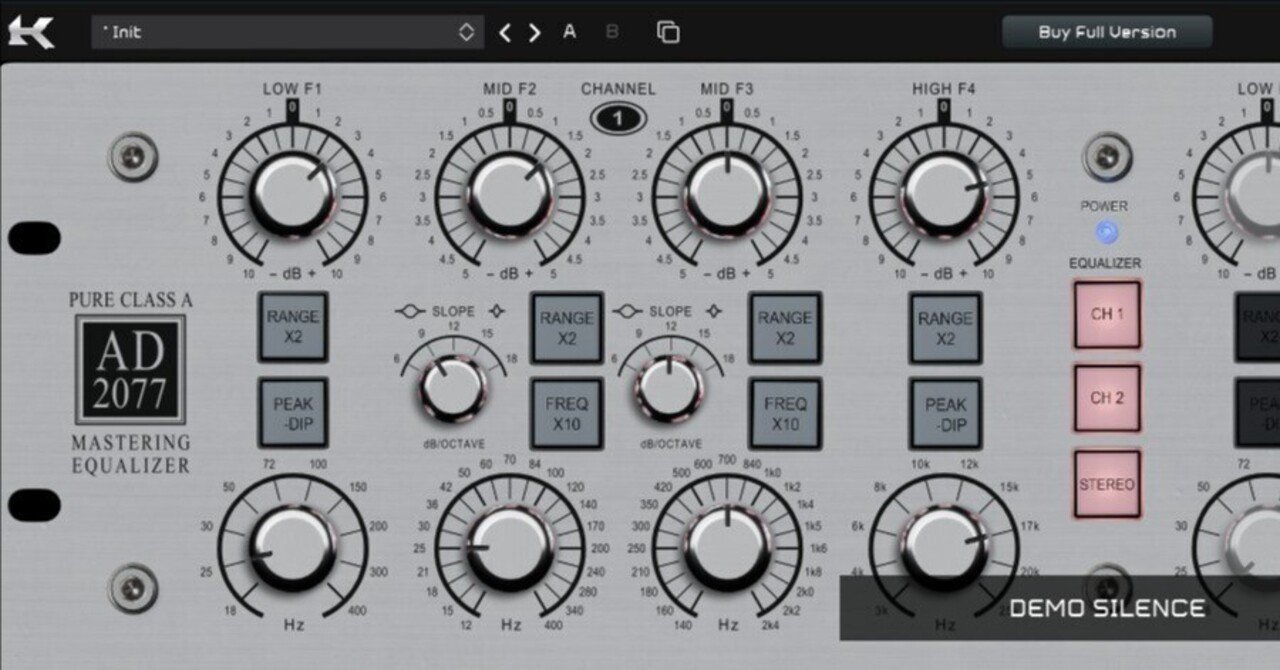The image size is (1280, 670).
Task: Click the DEMO SILENCE notice
Action: [1107, 608]
